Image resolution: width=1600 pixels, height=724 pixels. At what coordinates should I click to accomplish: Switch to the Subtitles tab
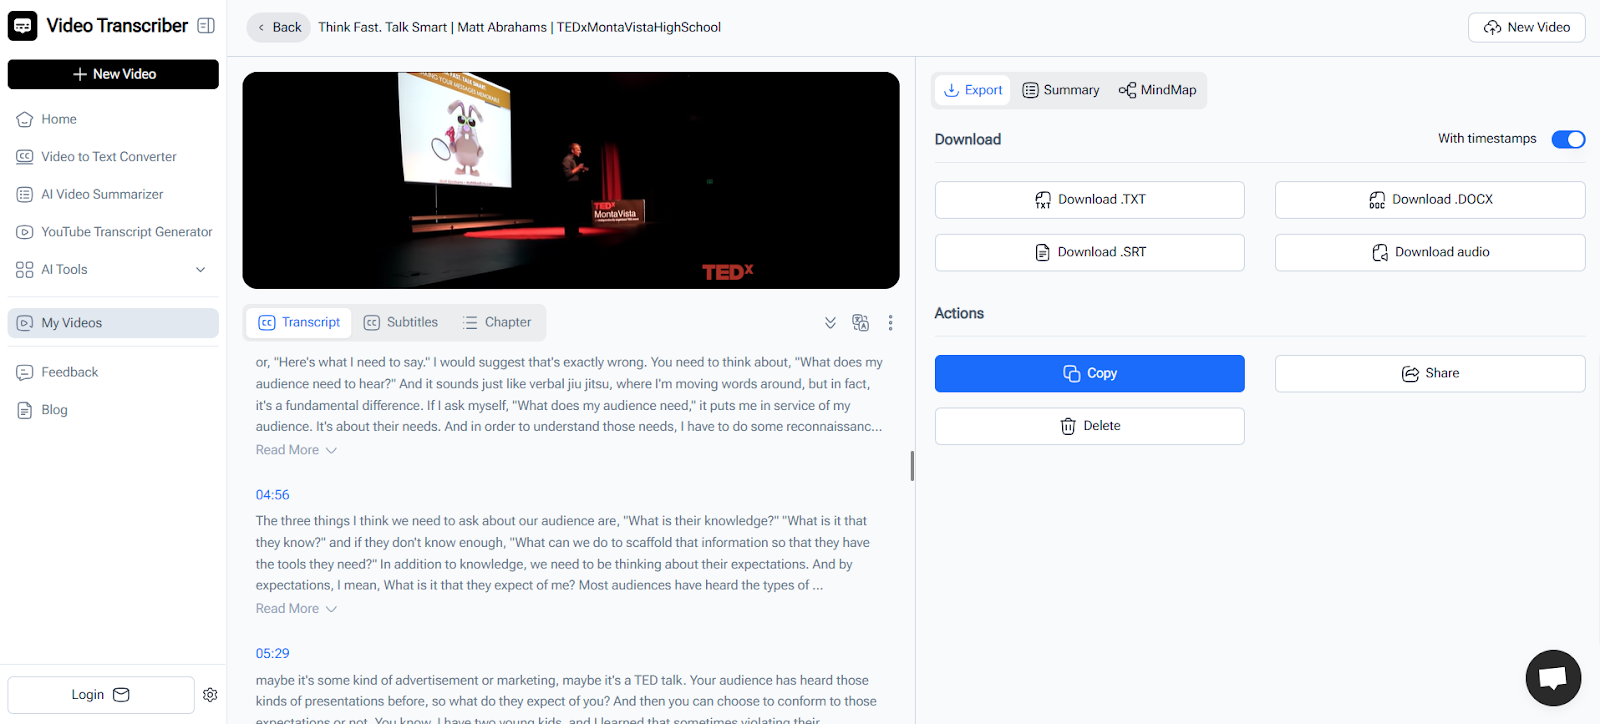click(x=401, y=322)
